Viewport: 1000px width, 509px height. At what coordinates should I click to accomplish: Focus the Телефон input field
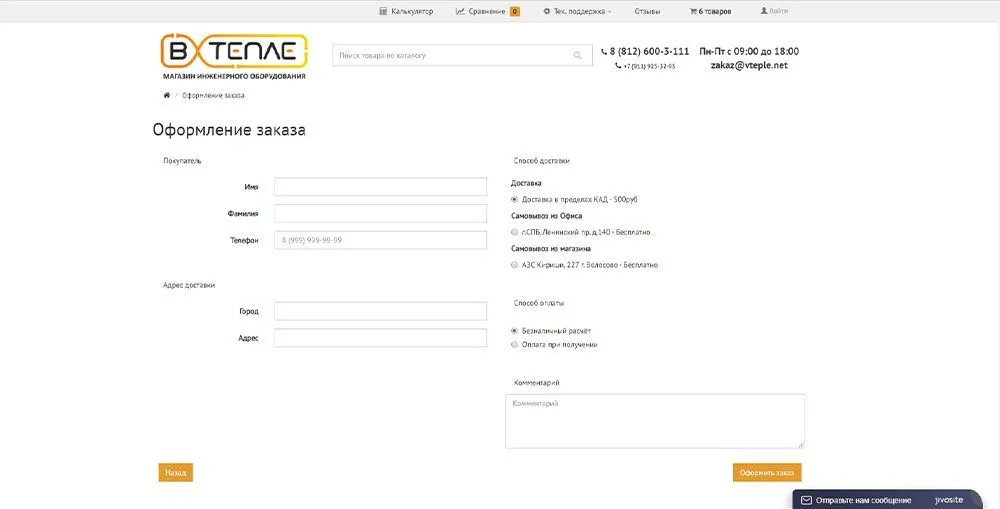point(380,240)
